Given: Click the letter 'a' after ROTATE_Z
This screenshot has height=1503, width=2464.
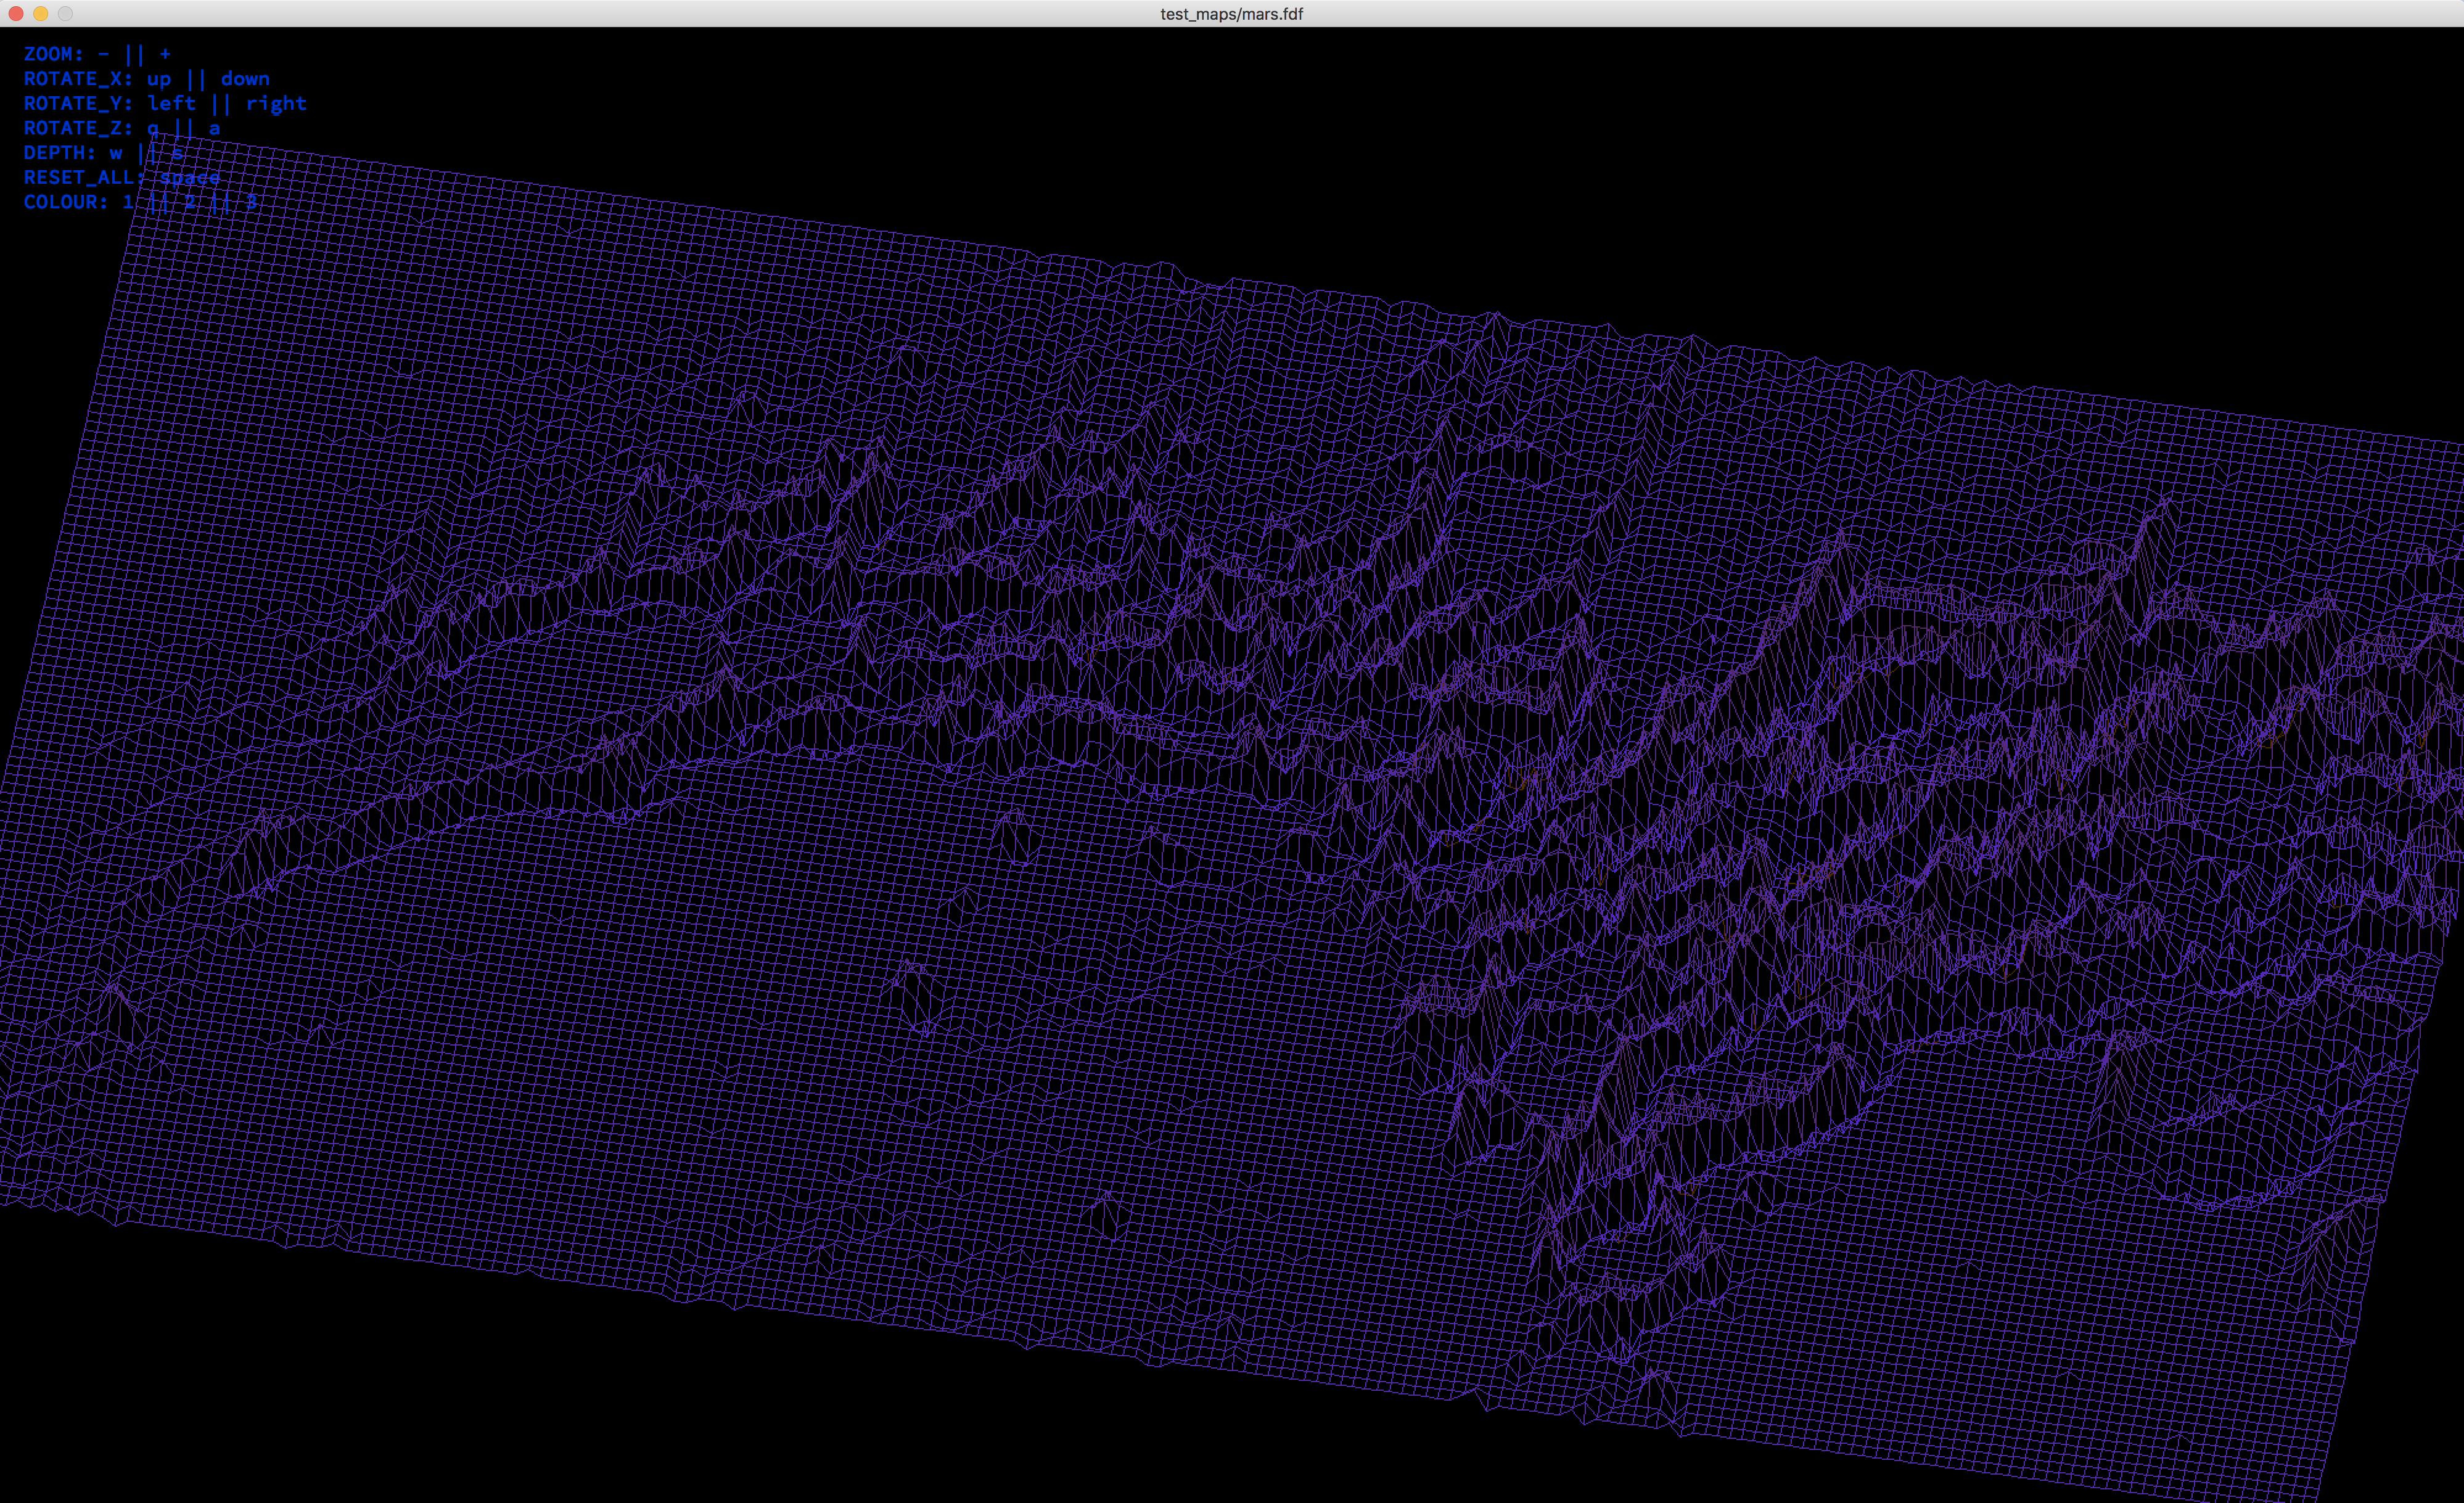Looking at the screenshot, I should pos(214,128).
